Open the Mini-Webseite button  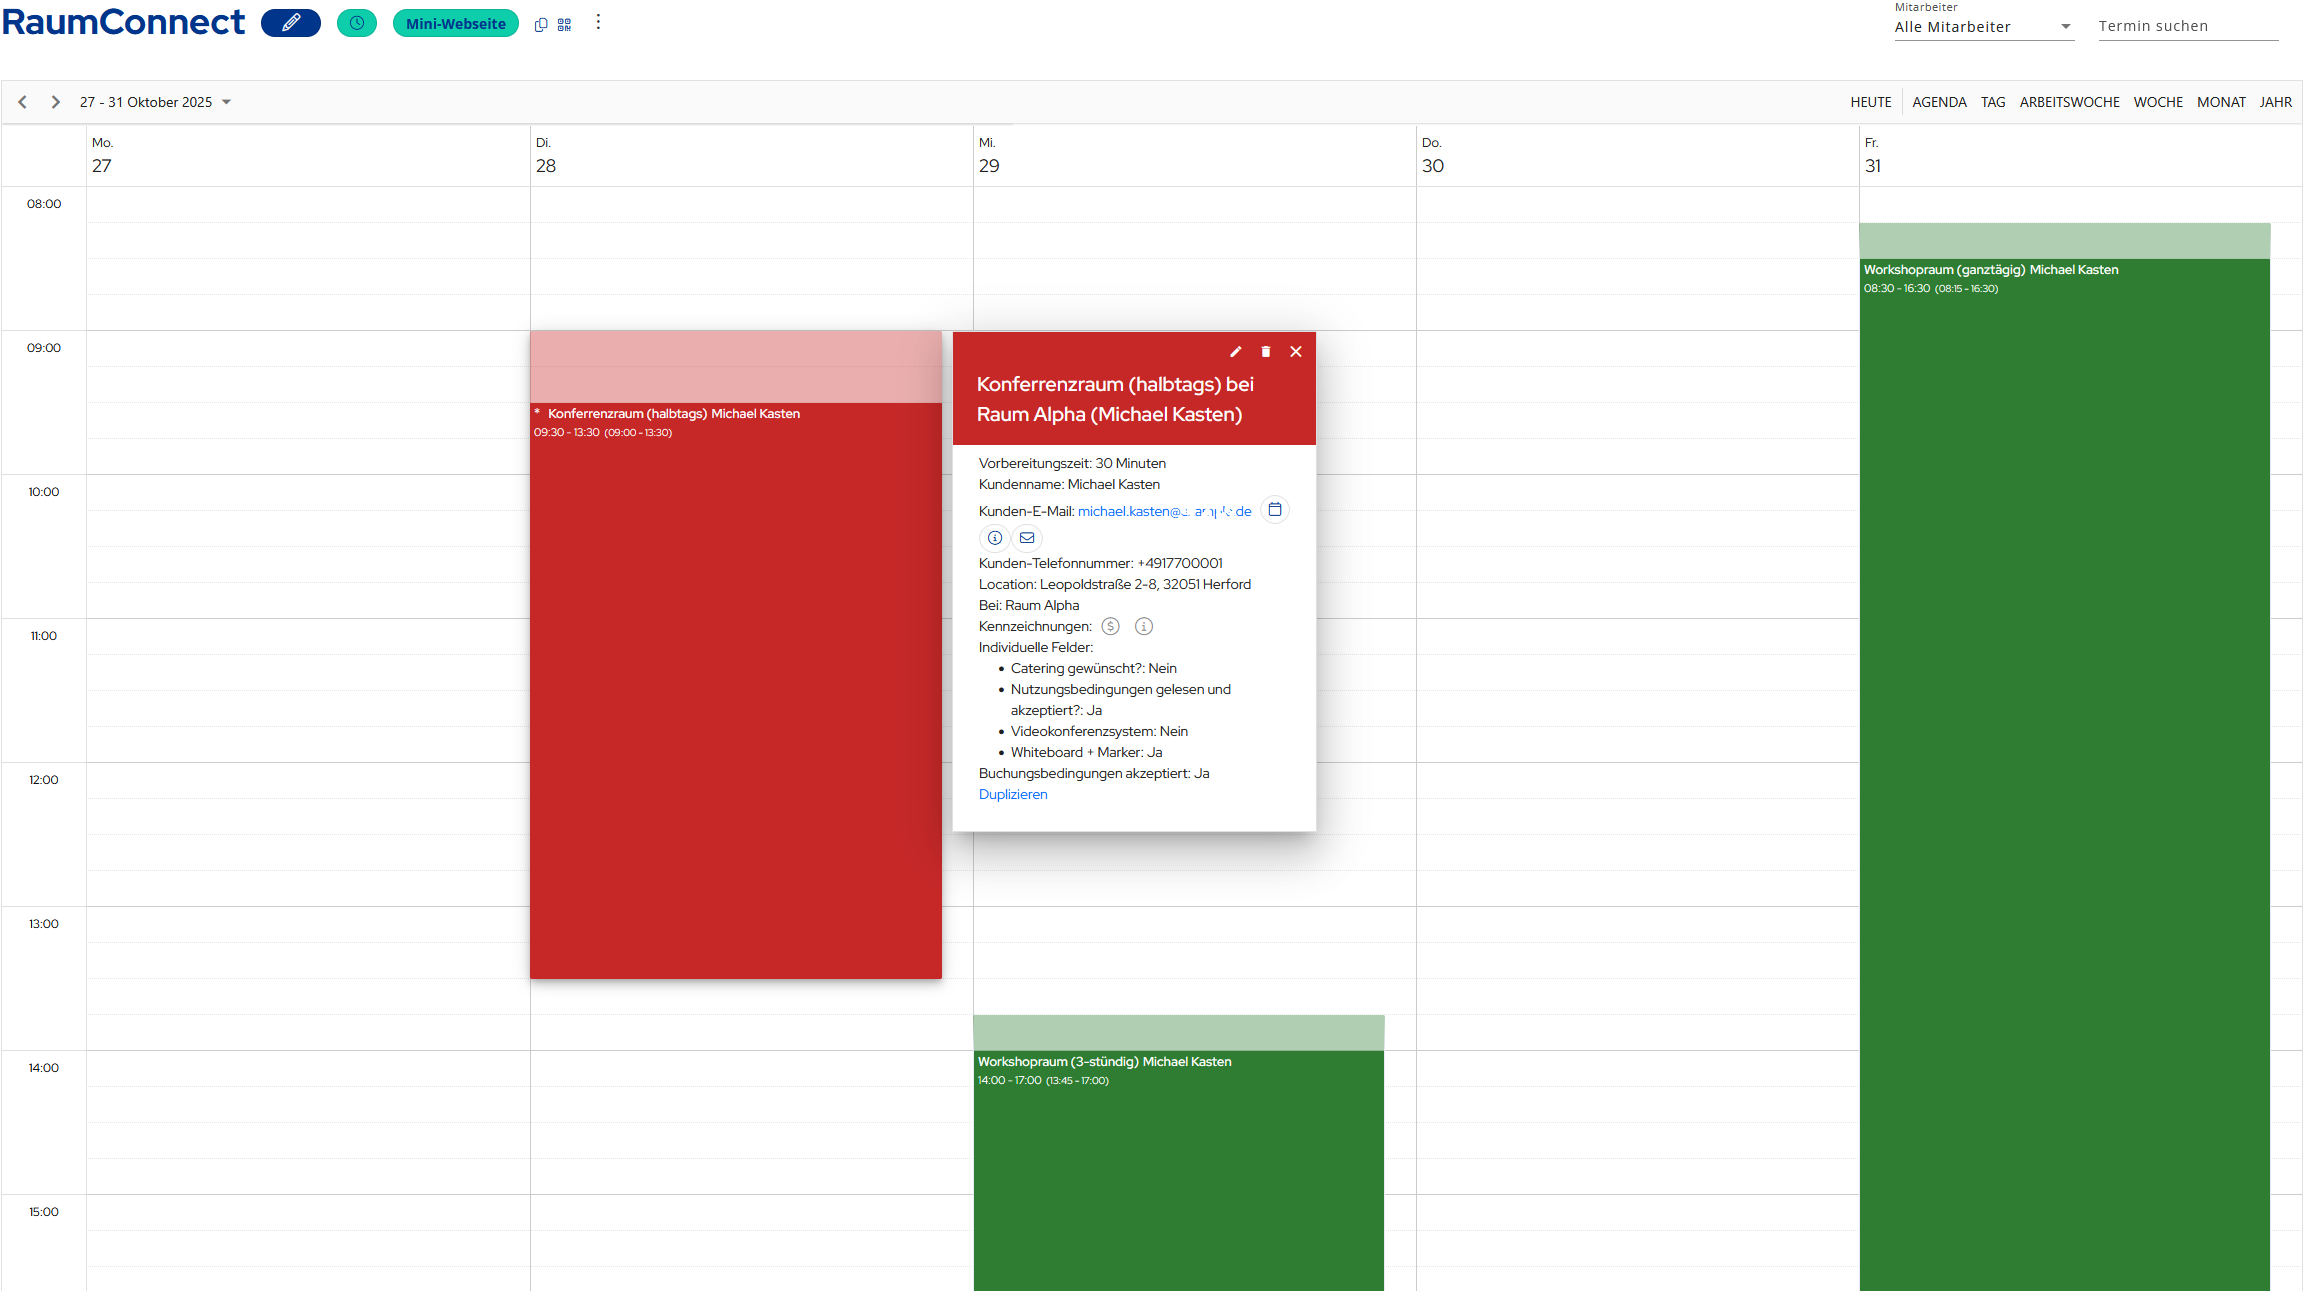click(x=456, y=24)
